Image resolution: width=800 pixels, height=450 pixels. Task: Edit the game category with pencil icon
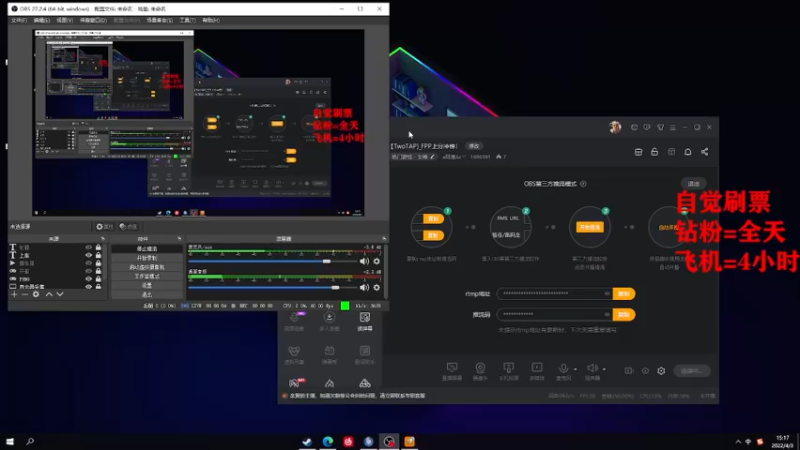tap(432, 157)
